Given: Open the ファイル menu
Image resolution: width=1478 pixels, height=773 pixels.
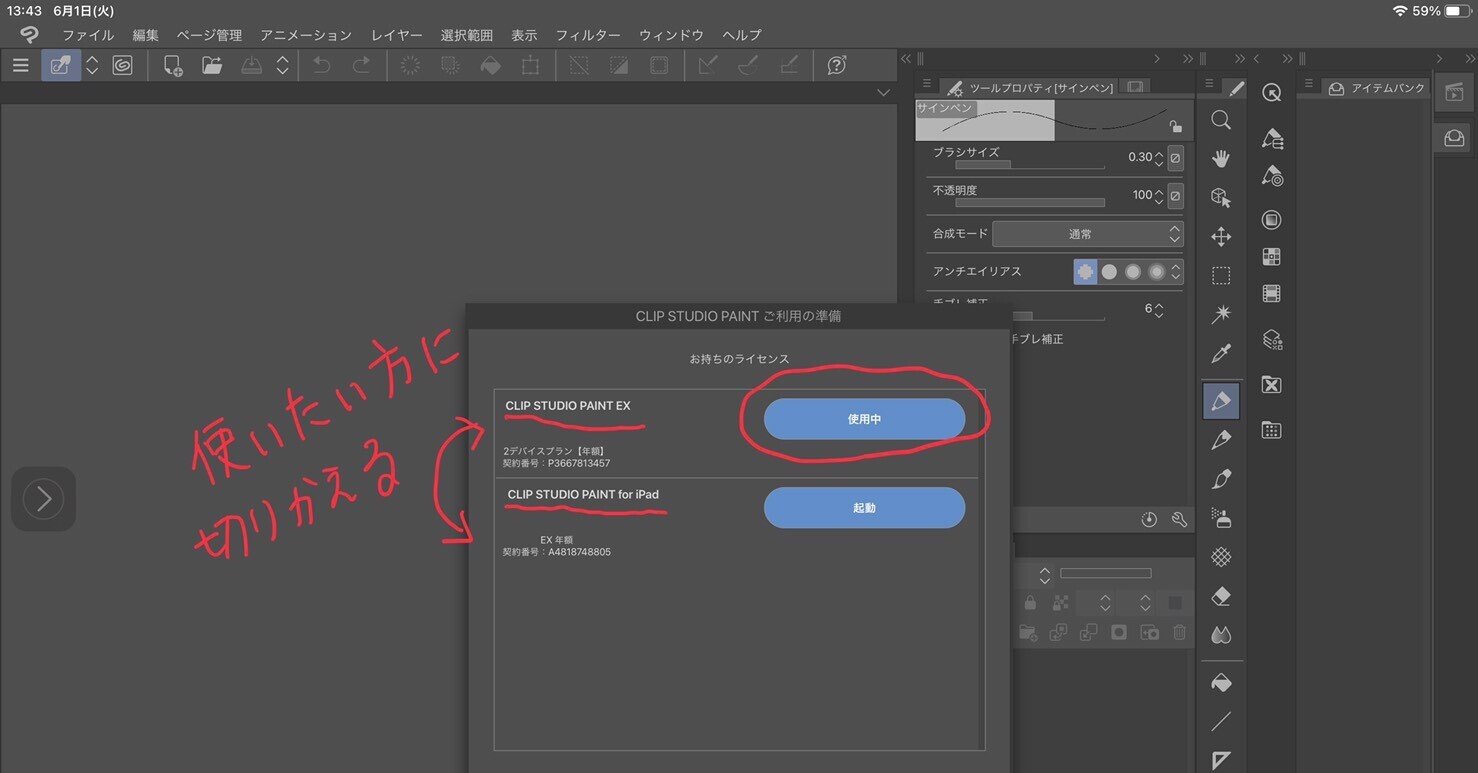Looking at the screenshot, I should coord(88,35).
